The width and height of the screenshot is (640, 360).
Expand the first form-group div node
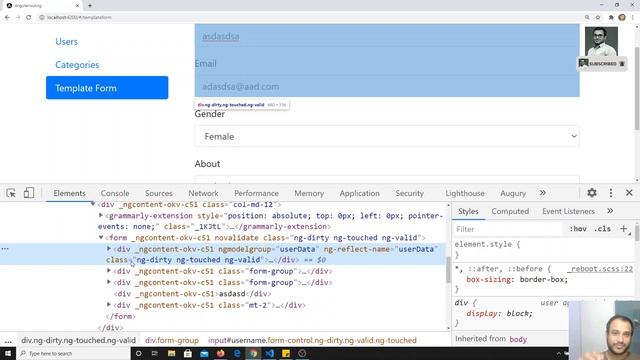(x=109, y=270)
